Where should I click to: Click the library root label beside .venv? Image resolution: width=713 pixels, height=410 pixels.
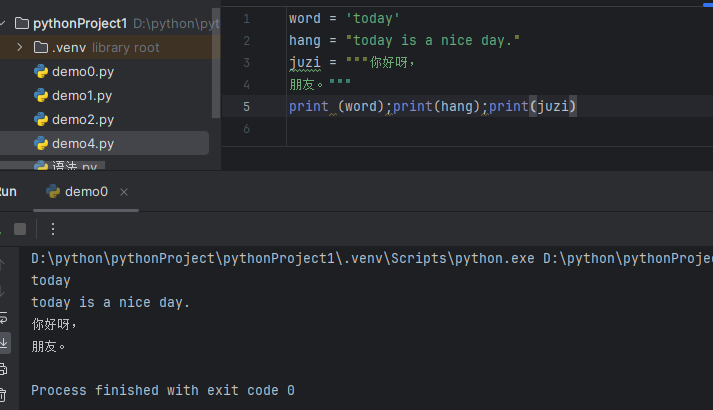pos(126,47)
